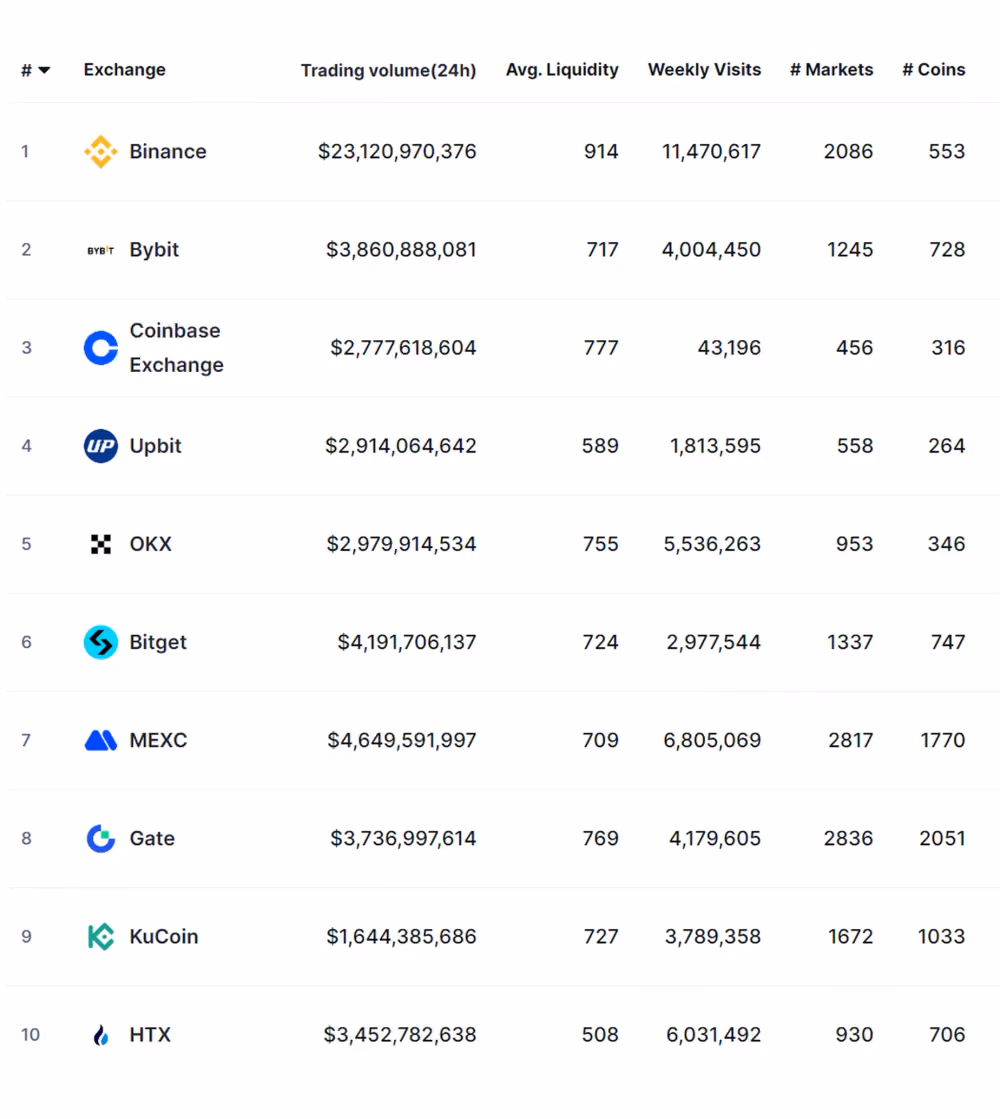
Task: Toggle rank sort arrow next to #
Action: (44, 70)
